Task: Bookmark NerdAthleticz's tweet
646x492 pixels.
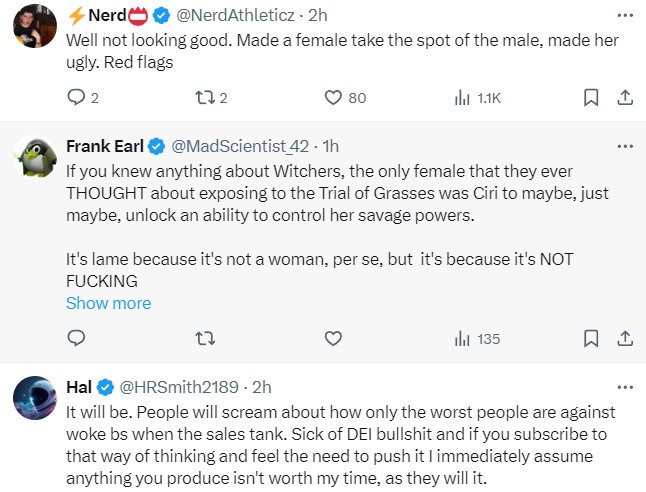Action: (591, 98)
